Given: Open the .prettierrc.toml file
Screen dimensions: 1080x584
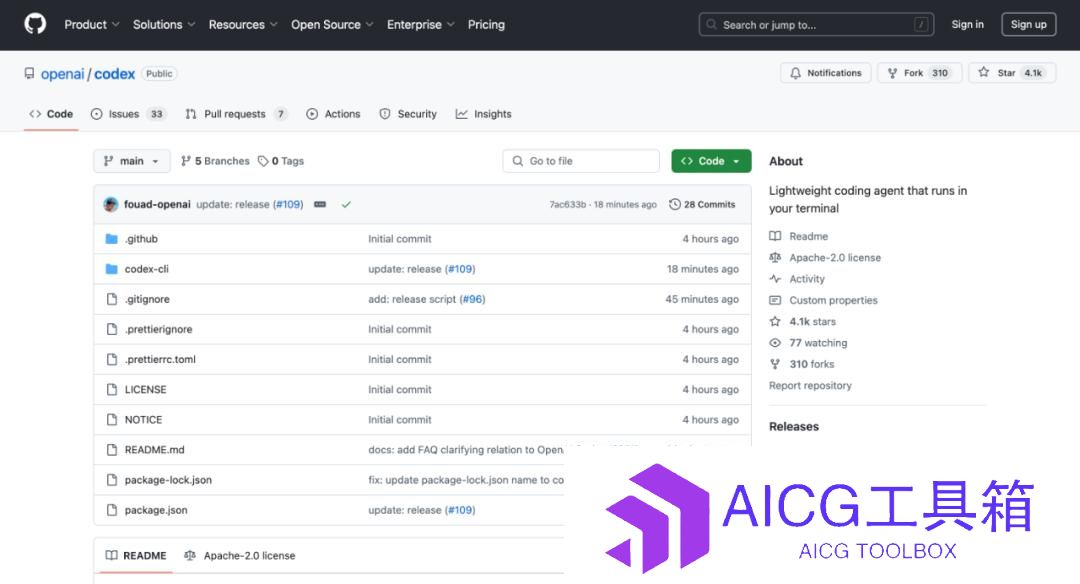Looking at the screenshot, I should [x=160, y=359].
